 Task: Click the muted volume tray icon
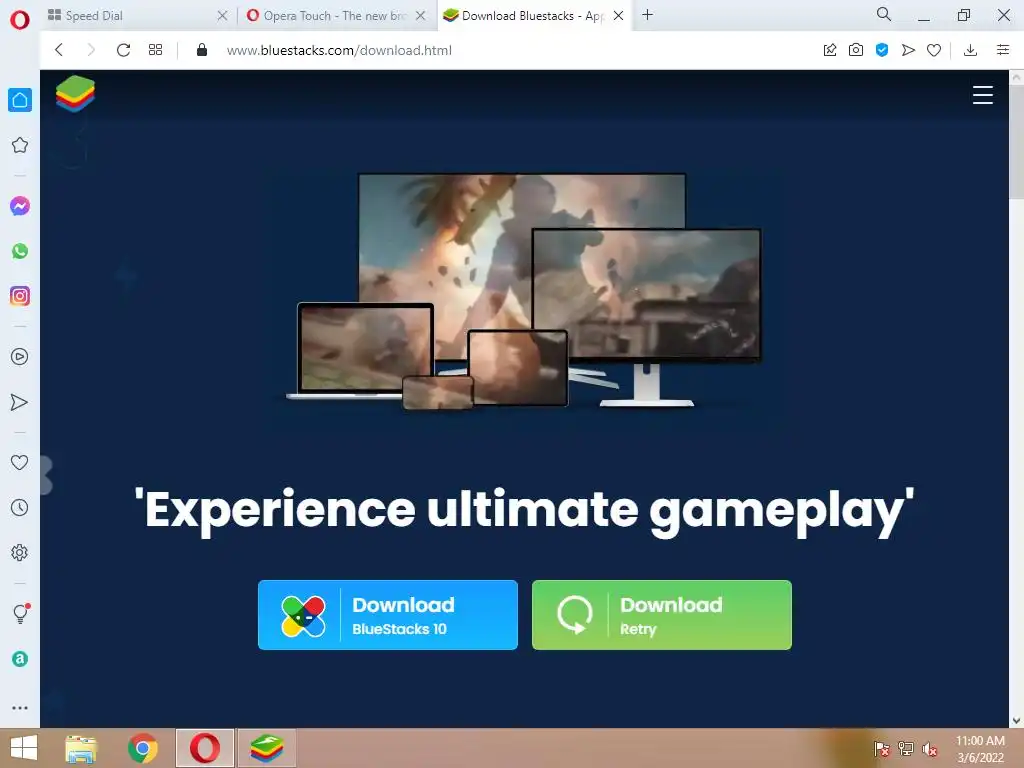tap(930, 749)
